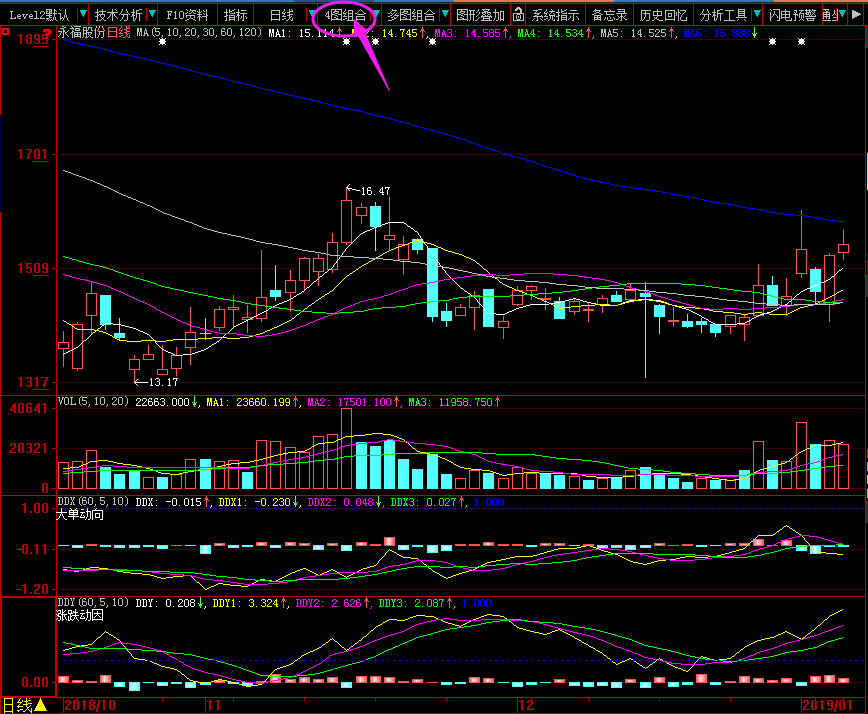Open 系统指示 from the toolbar
Screen dimensions: 868x714
coord(555,15)
